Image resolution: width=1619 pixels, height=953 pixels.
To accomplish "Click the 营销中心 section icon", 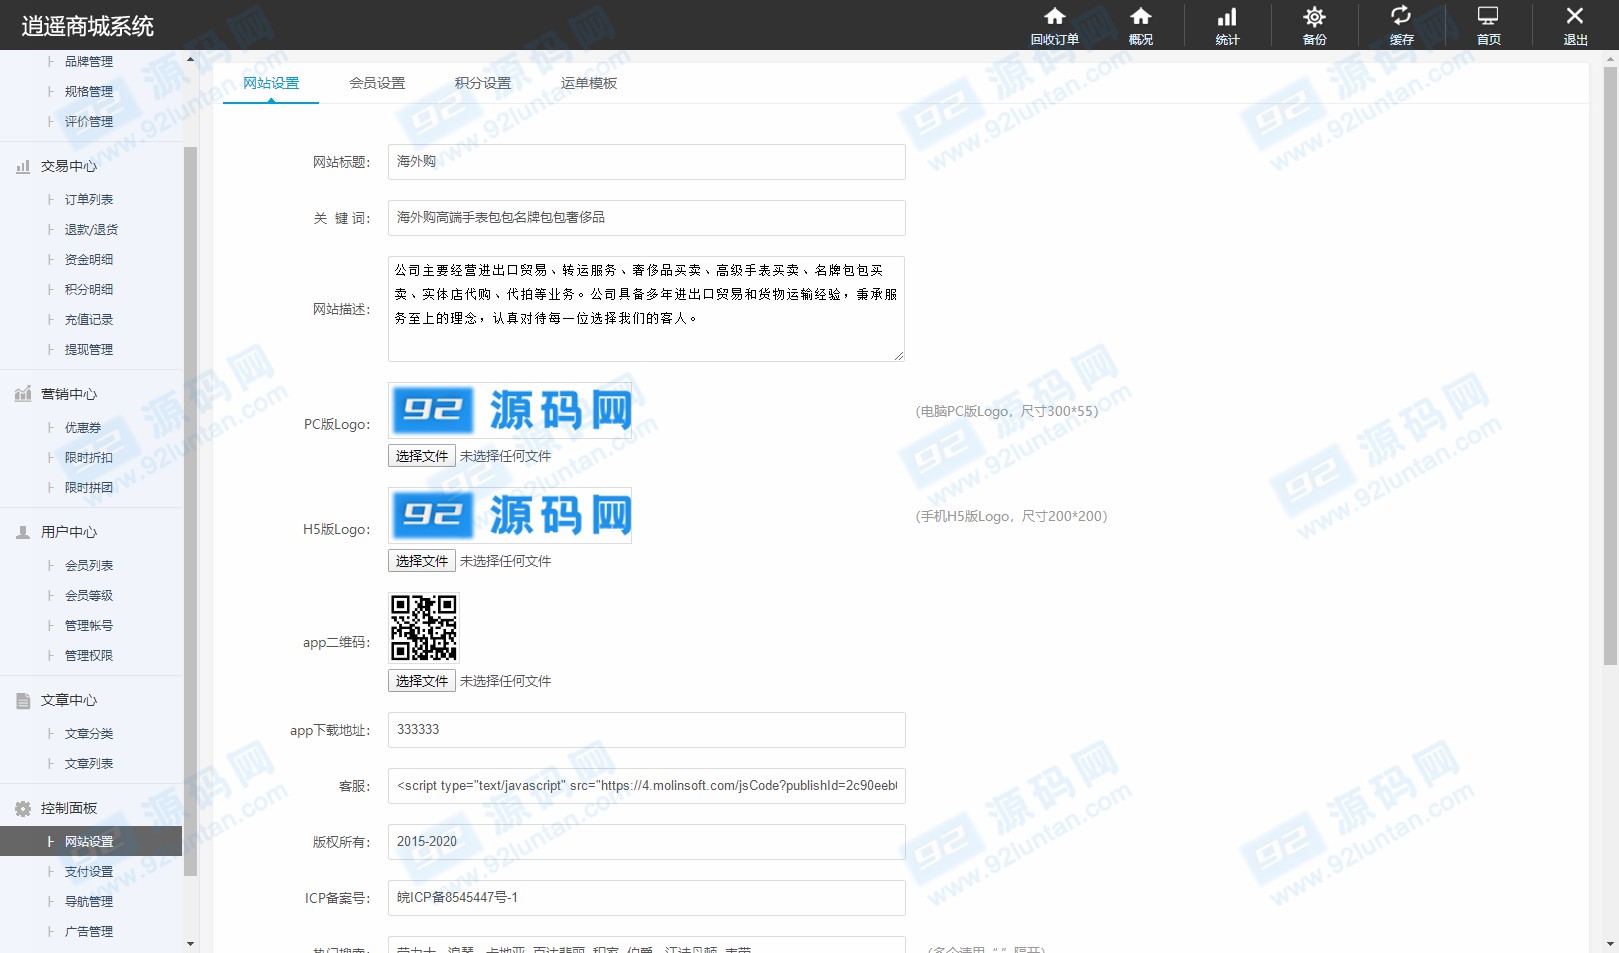I will 23,394.
